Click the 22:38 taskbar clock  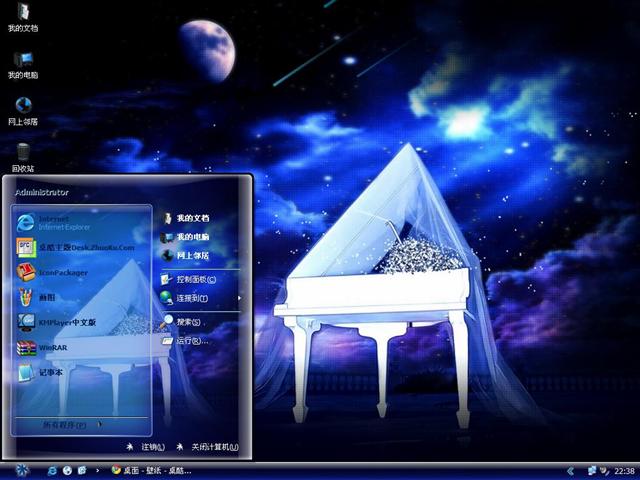(x=624, y=471)
